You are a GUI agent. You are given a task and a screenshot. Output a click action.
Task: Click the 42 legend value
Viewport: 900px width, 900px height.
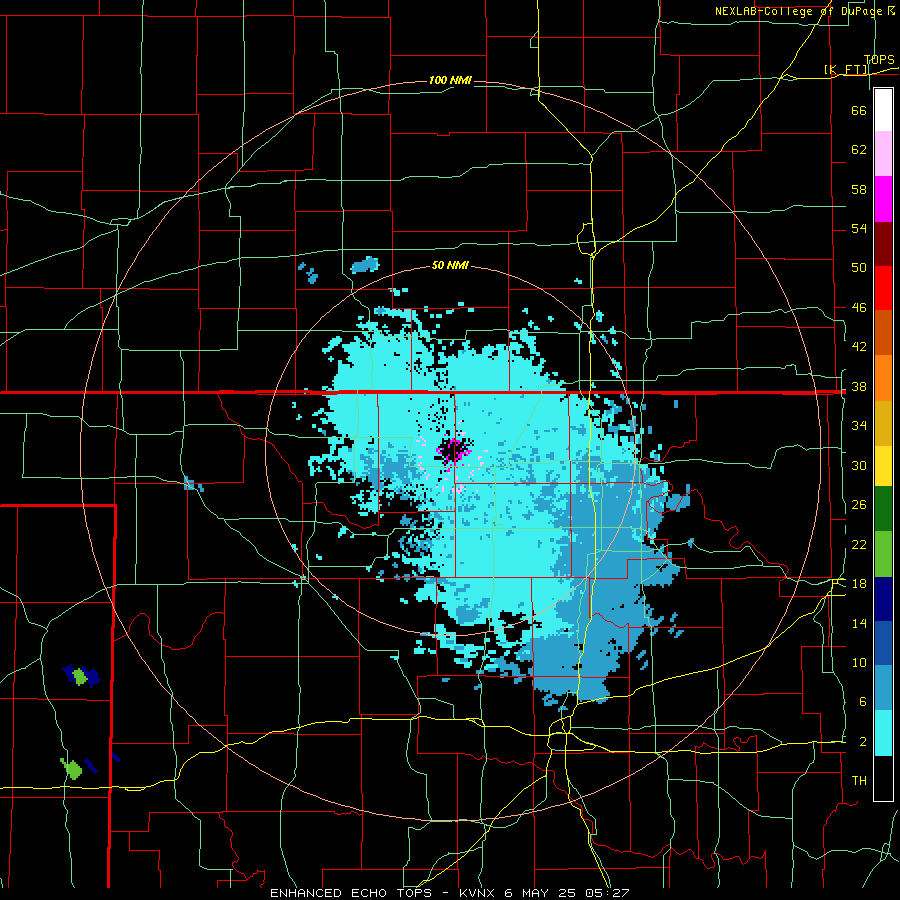(x=859, y=346)
